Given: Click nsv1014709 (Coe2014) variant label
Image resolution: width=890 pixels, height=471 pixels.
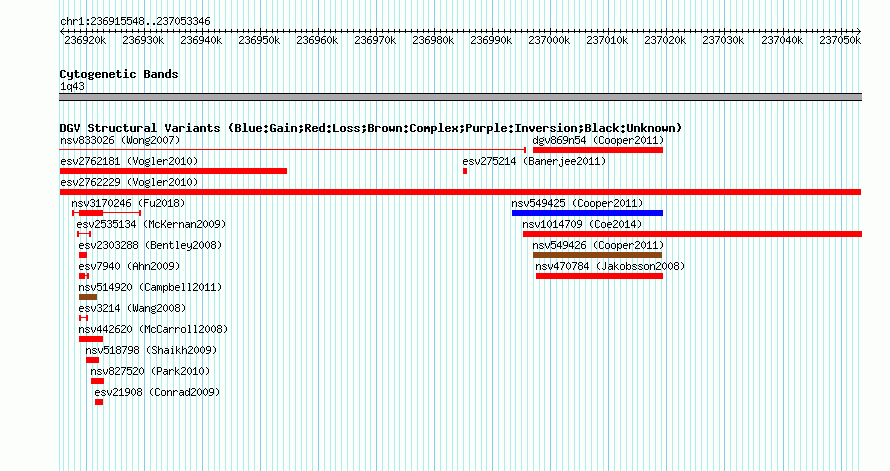Looking at the screenshot, I should point(582,224).
